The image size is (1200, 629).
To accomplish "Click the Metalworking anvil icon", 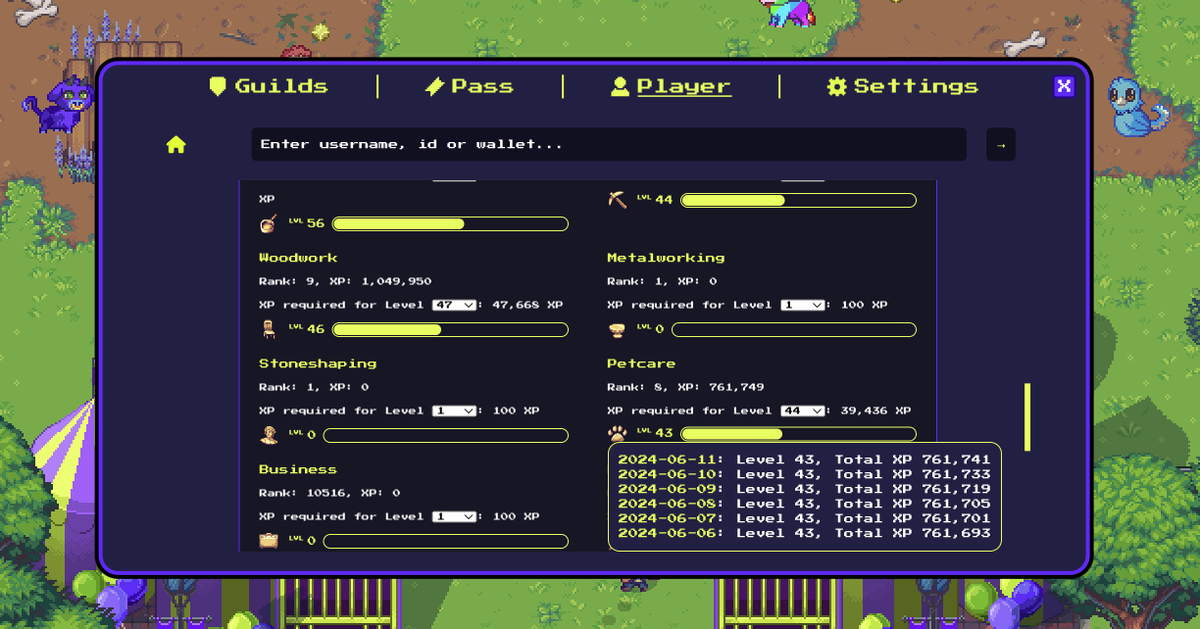I will (616, 329).
